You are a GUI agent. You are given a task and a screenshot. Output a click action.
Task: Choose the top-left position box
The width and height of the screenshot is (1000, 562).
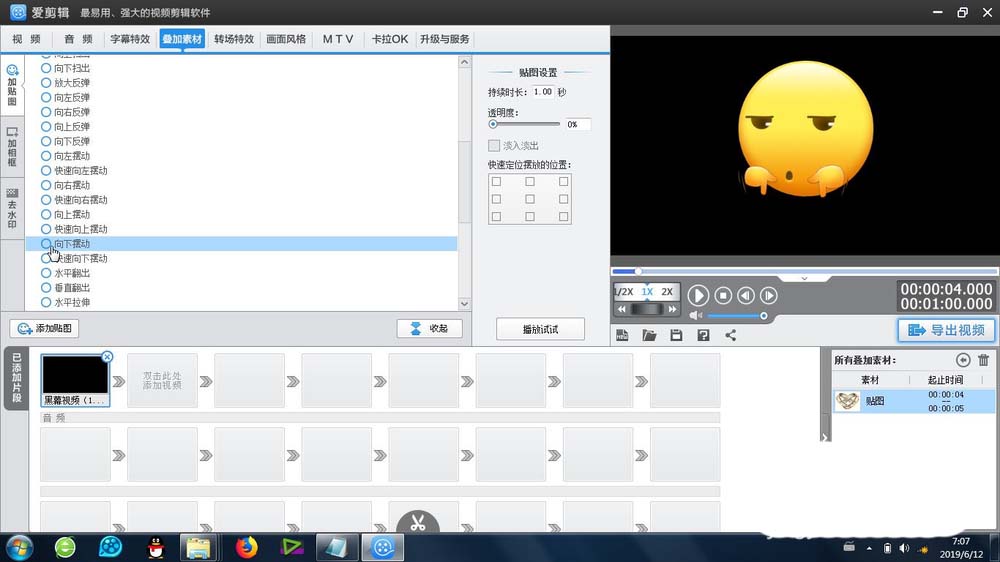point(496,182)
